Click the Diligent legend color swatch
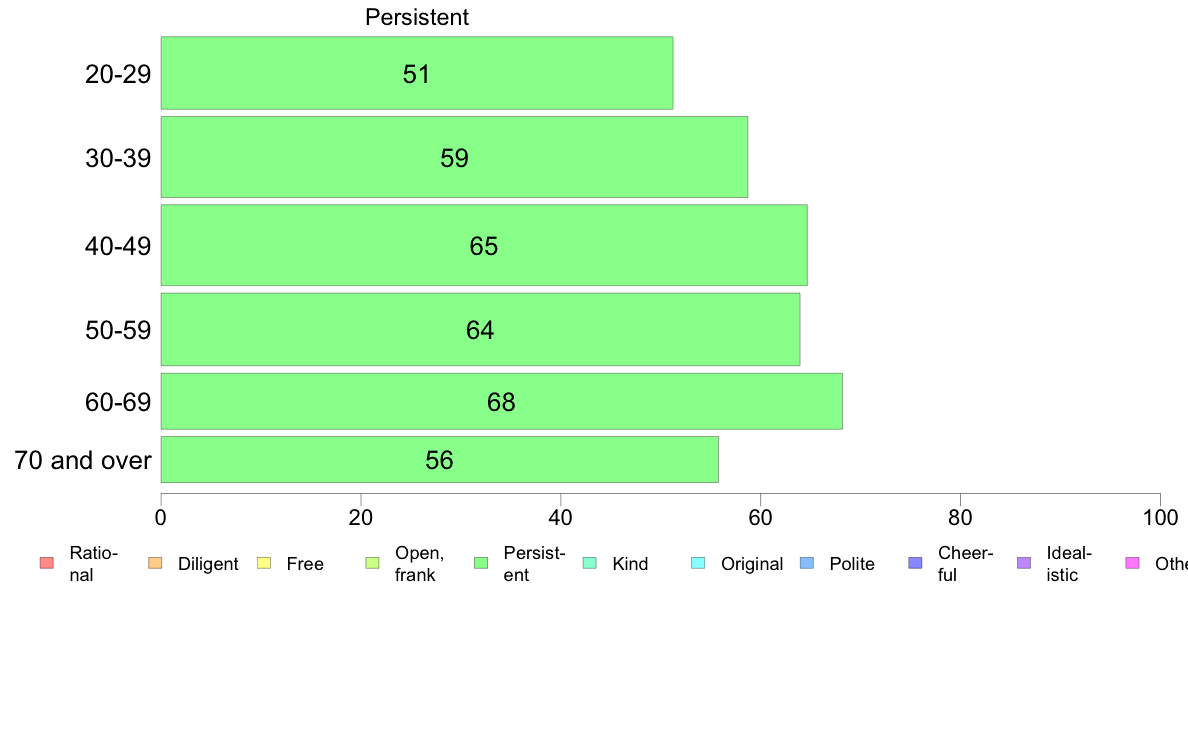The width and height of the screenshot is (1188, 736). coord(155,563)
